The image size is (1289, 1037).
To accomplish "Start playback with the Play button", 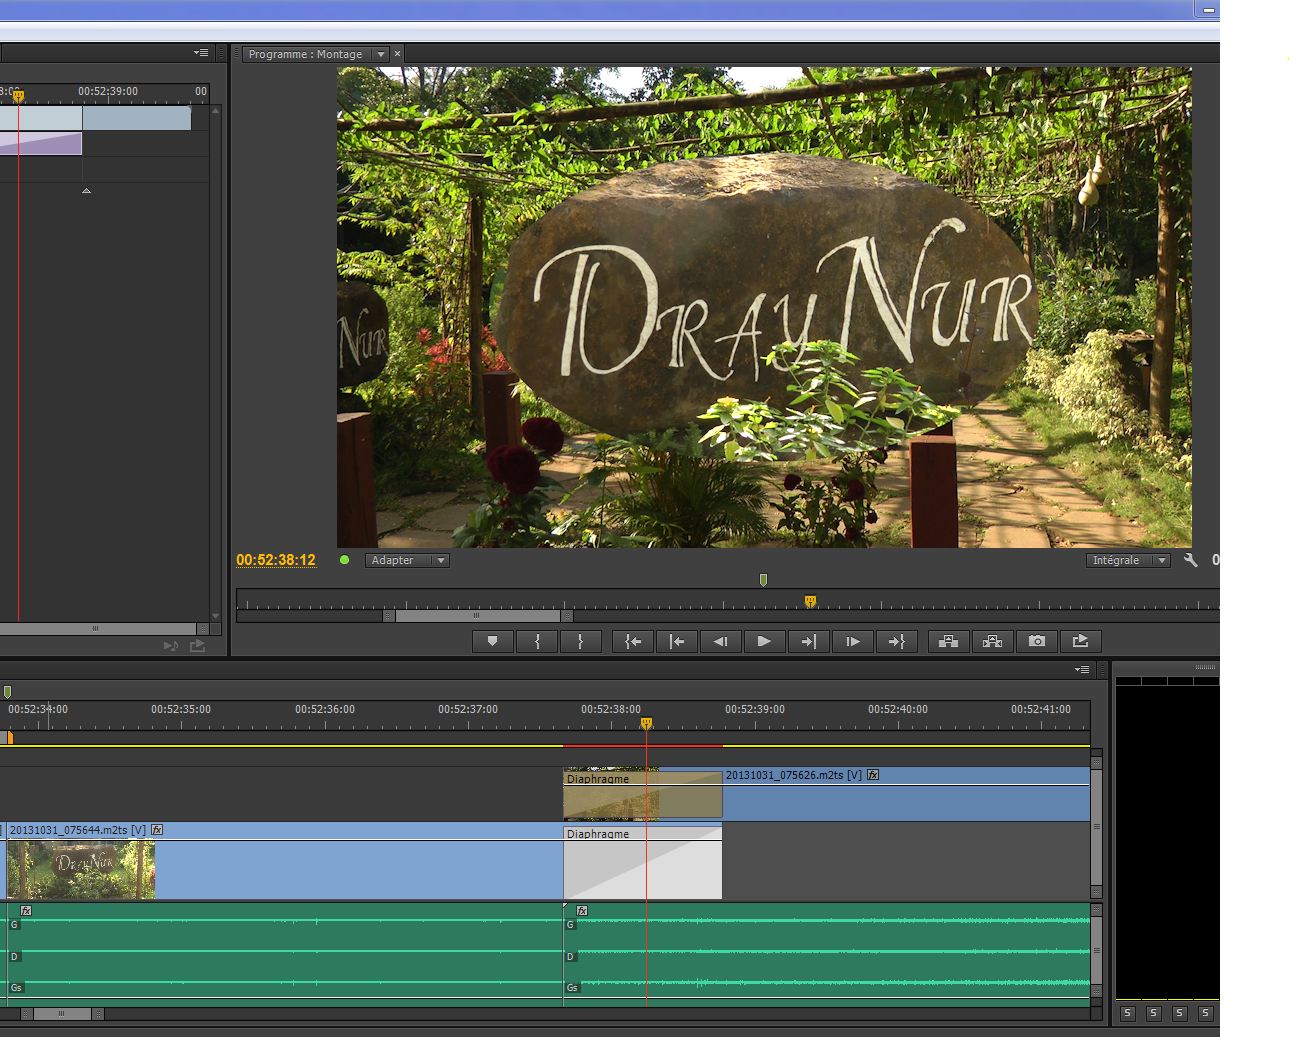I will pyautogui.click(x=764, y=642).
